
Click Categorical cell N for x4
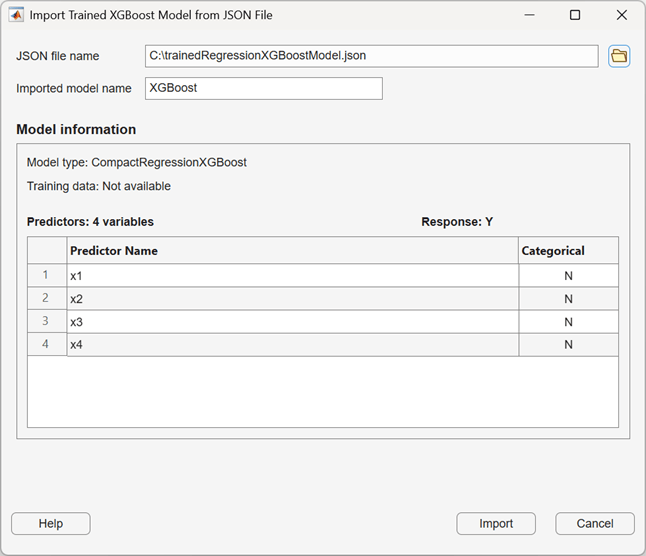point(569,345)
